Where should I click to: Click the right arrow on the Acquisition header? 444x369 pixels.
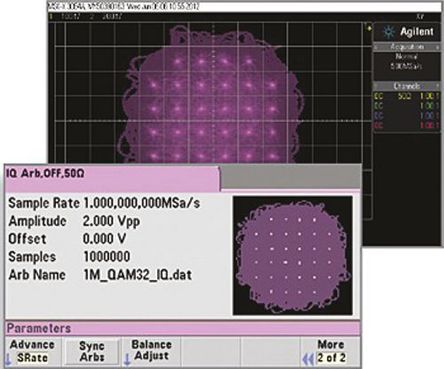[x=437, y=47]
